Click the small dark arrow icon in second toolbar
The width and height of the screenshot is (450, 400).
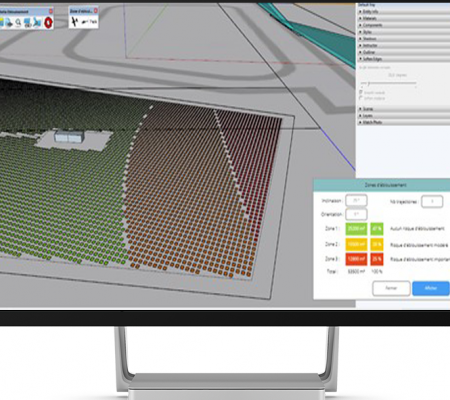(84, 22)
